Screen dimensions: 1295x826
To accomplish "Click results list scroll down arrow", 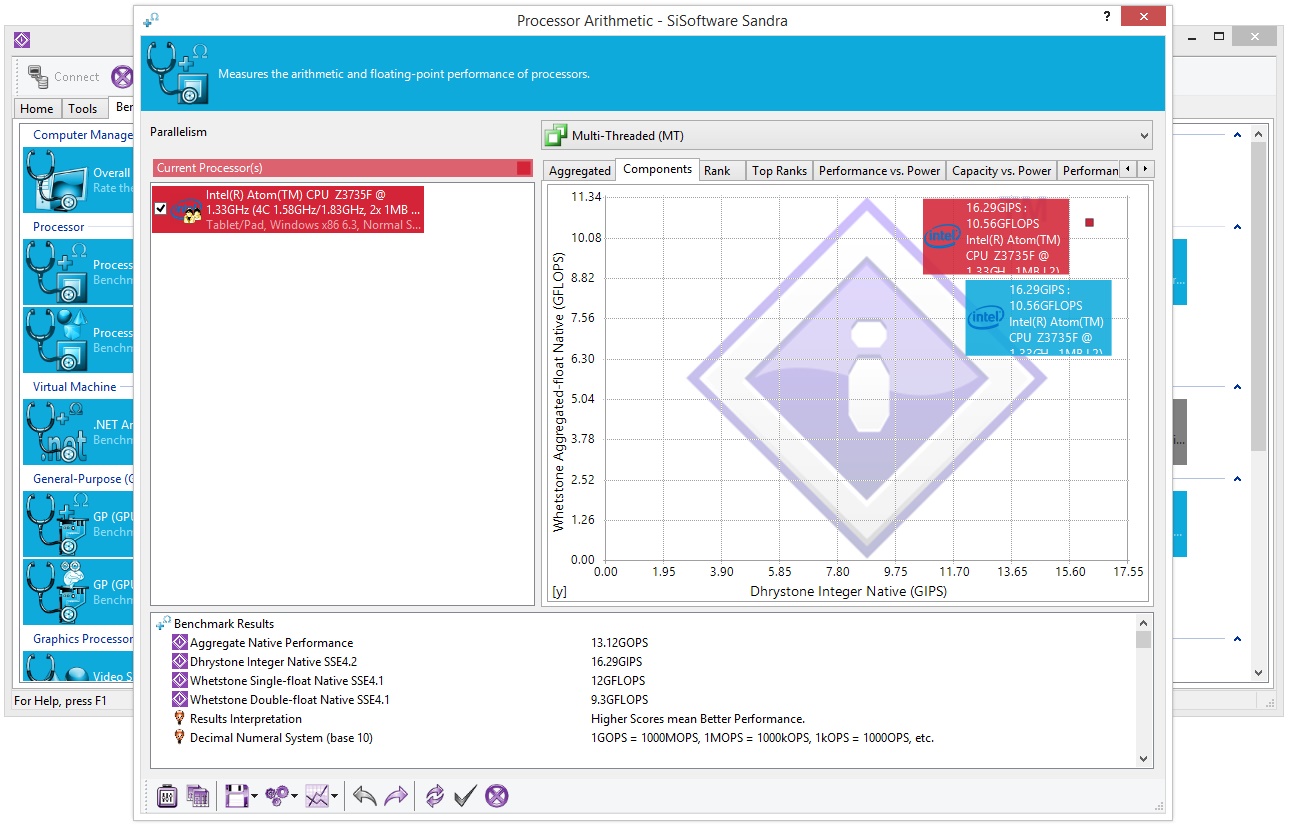I will (1144, 759).
